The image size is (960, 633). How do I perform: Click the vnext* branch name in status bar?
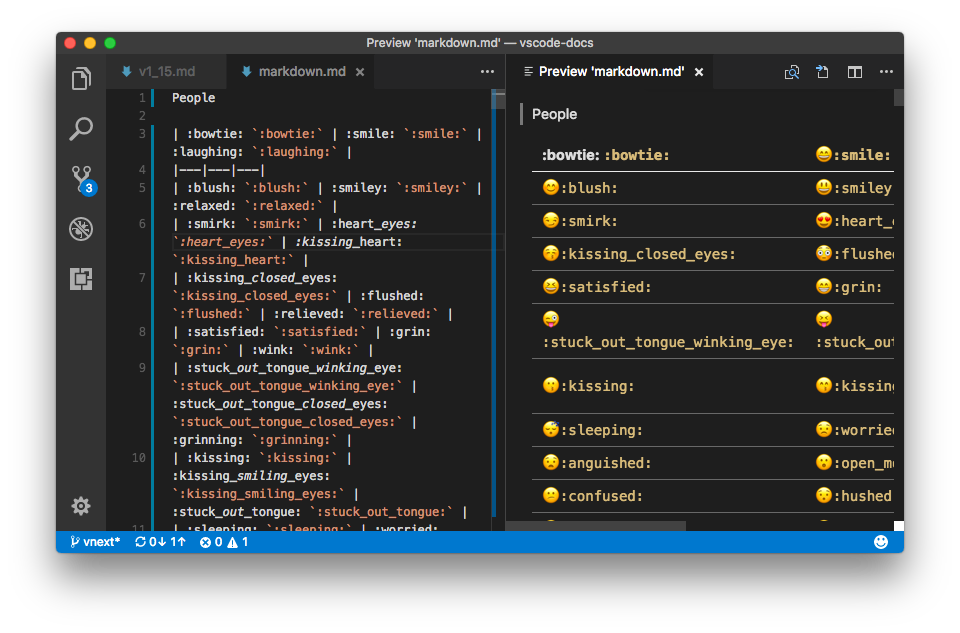[93, 541]
